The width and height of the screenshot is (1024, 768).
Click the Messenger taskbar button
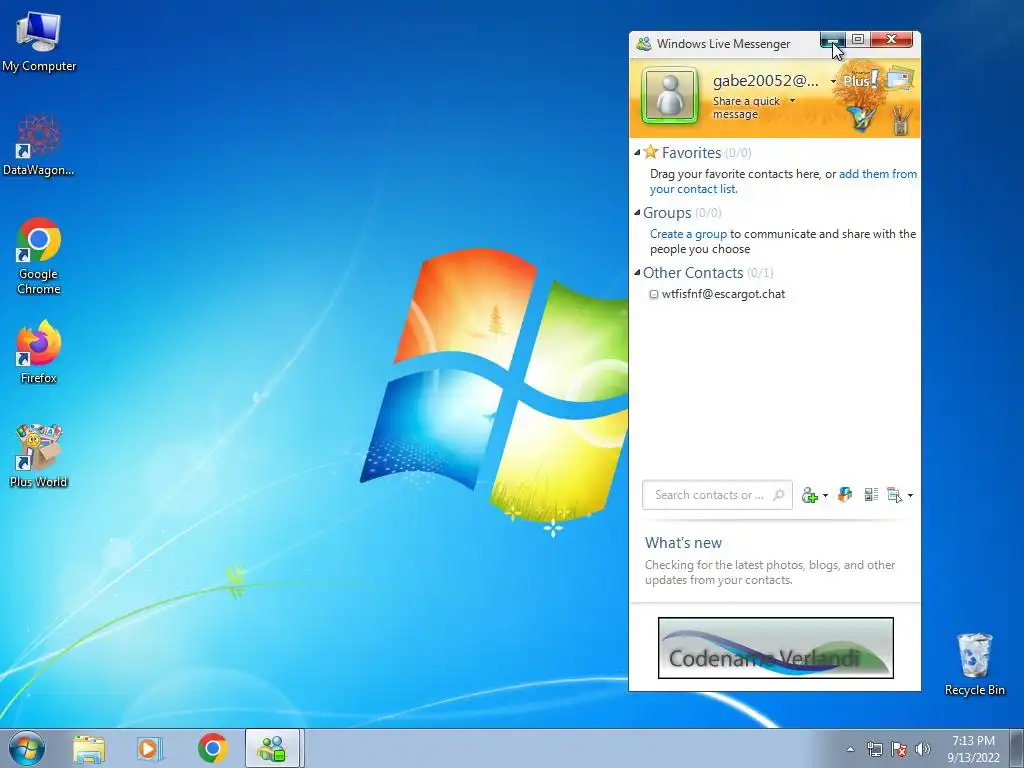coord(272,748)
